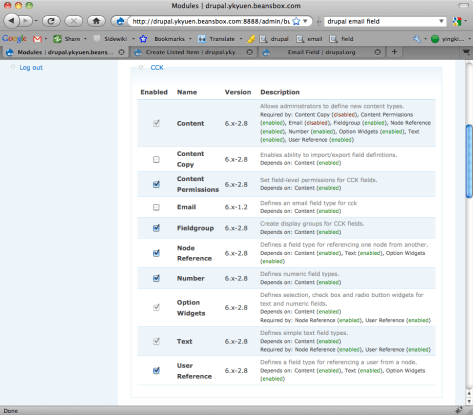
Task: Click the URL address field
Action: (x=211, y=21)
